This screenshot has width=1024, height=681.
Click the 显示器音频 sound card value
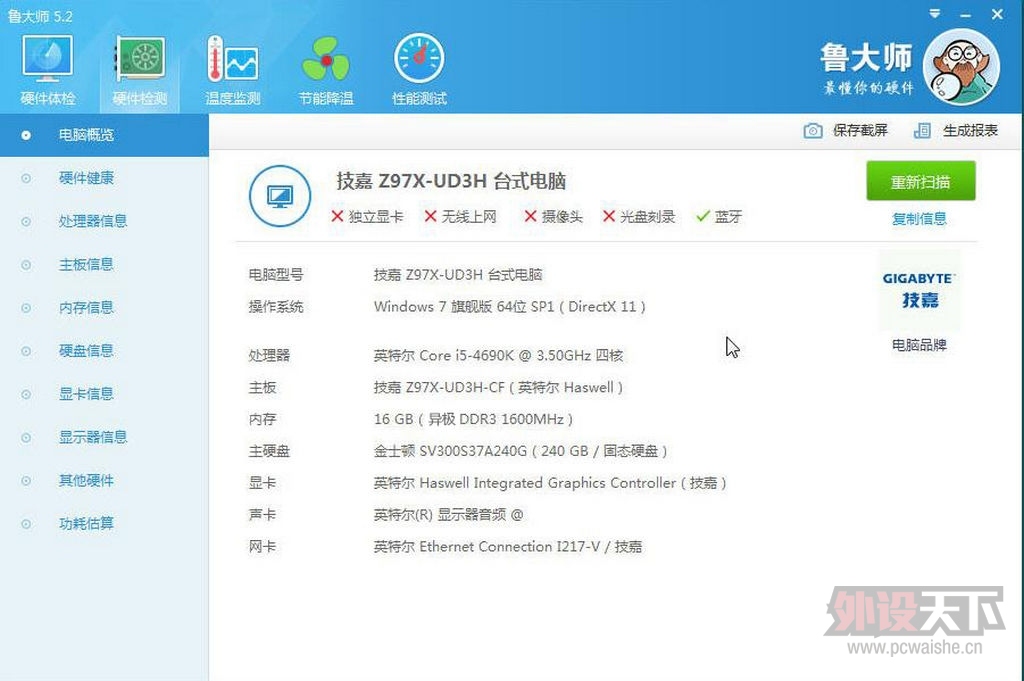pyautogui.click(x=448, y=515)
